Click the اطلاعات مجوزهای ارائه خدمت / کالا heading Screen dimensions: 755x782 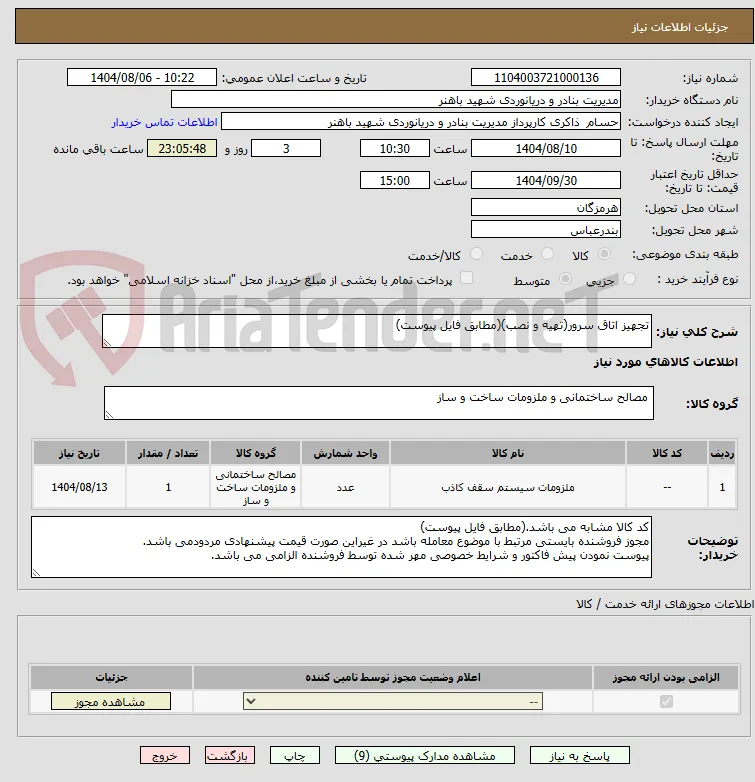[665, 604]
